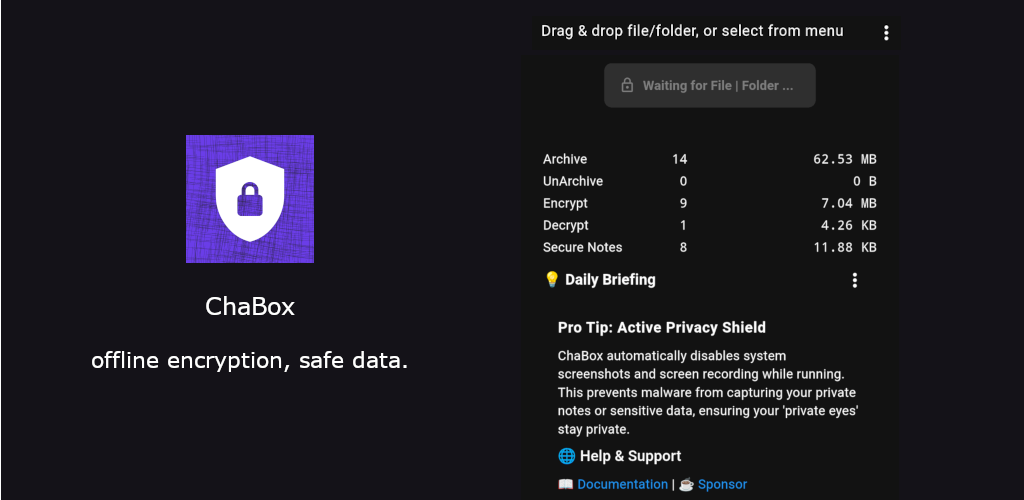Click the globe icon beside Help & Support
The image size is (1024, 500).
(566, 456)
